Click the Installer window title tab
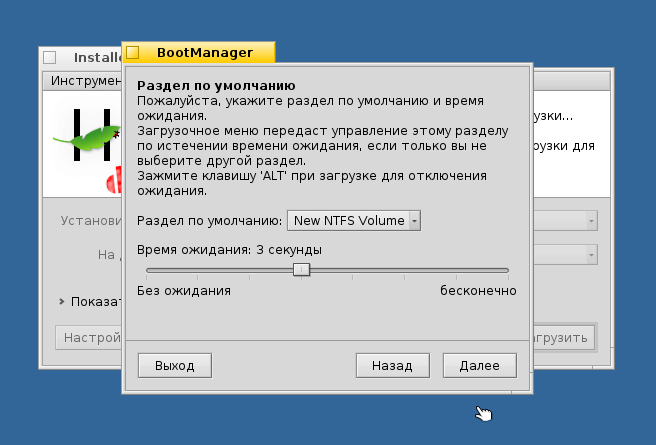Screen dimensions: 656x445 82,57
